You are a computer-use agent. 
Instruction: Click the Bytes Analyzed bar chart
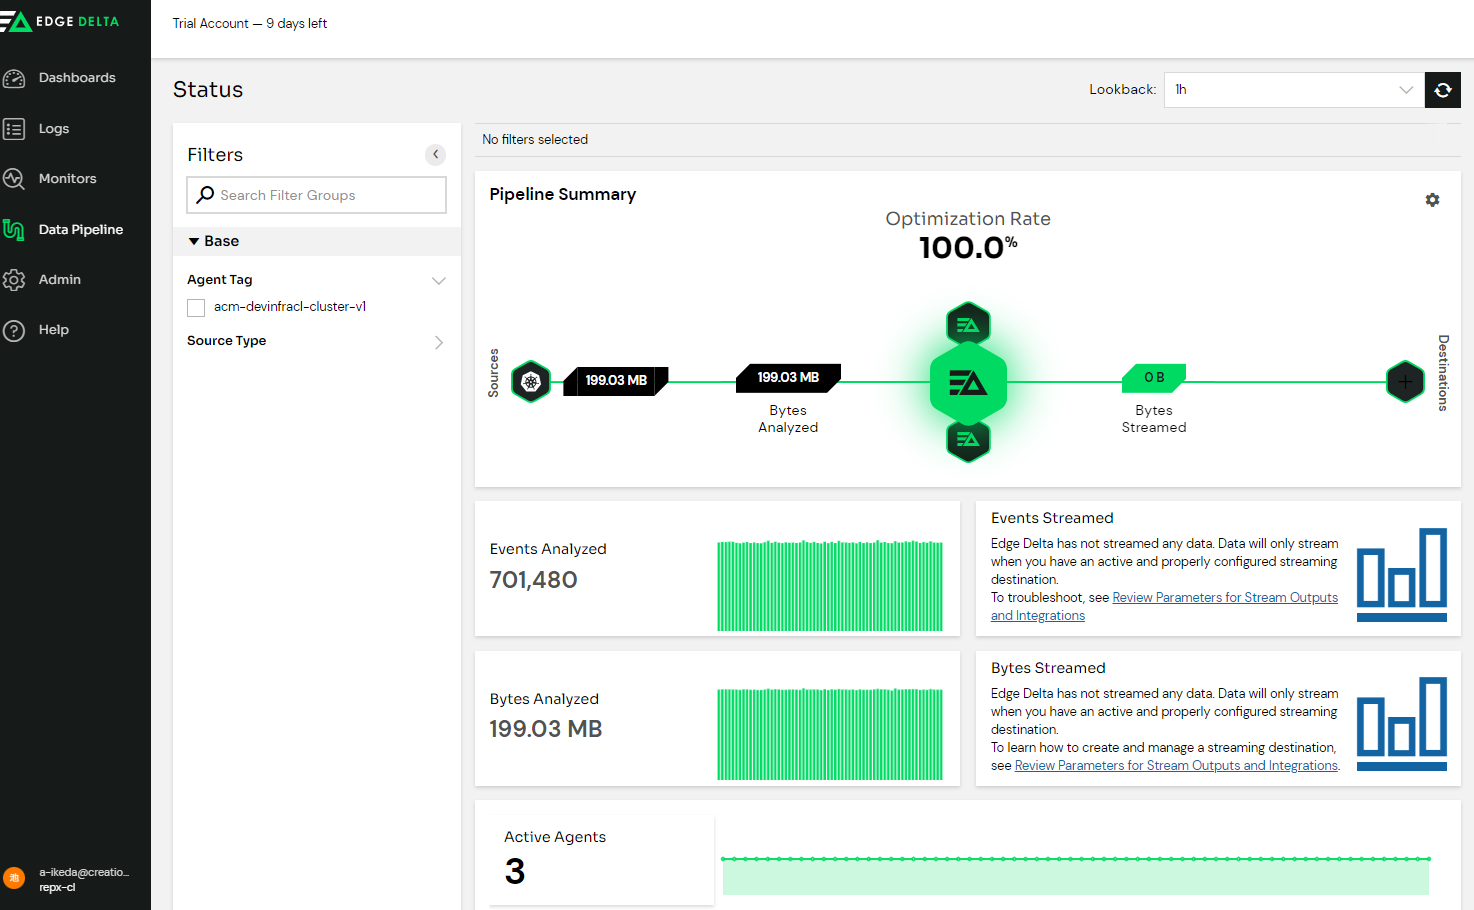[830, 734]
